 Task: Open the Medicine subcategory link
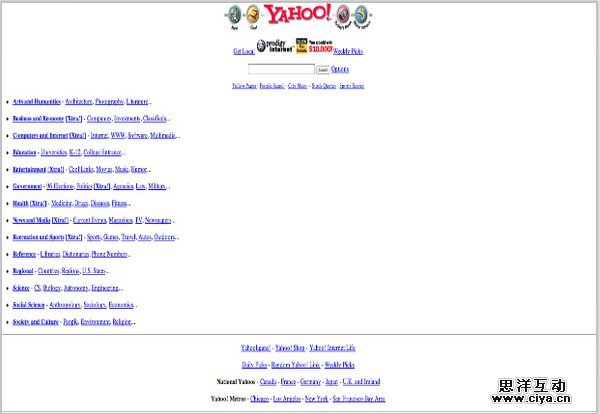click(x=62, y=203)
